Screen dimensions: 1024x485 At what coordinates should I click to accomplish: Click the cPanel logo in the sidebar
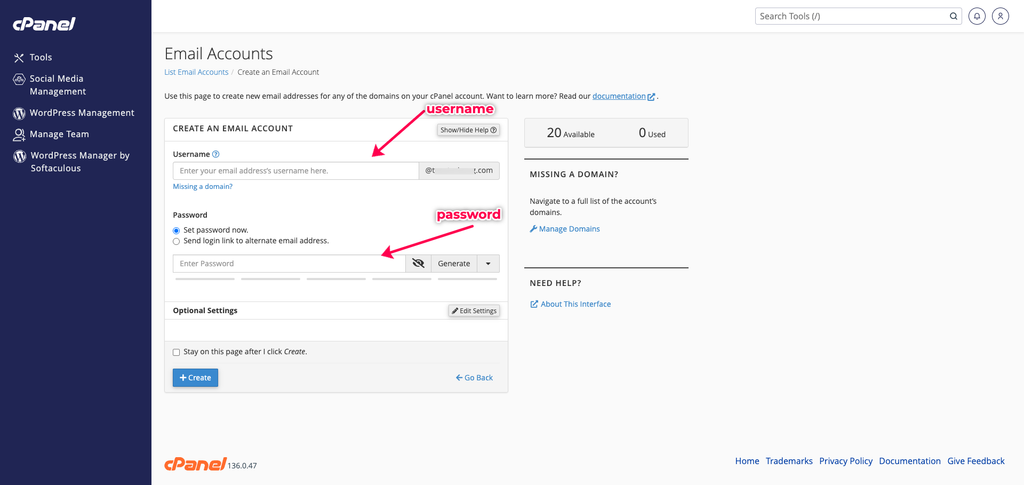pos(44,24)
